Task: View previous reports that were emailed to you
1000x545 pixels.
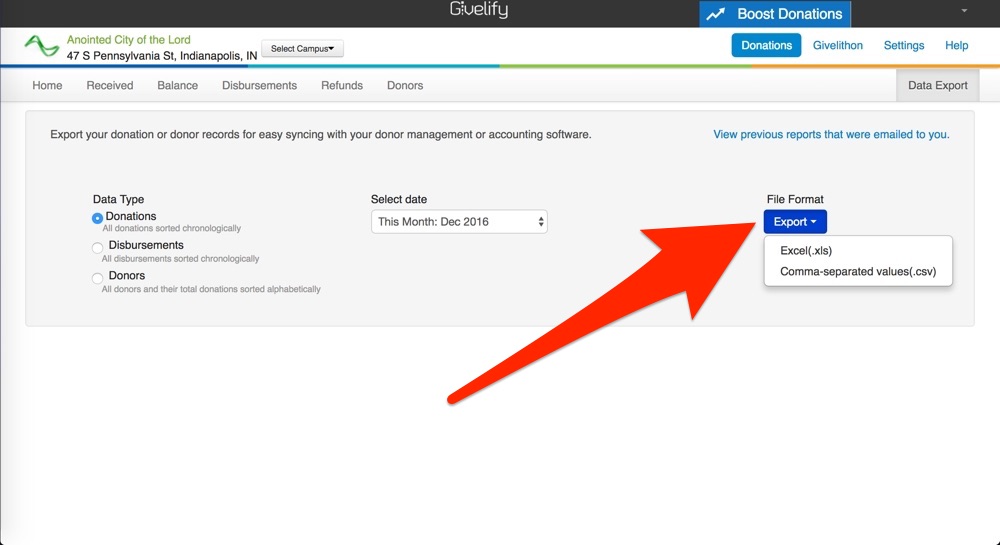Action: point(831,134)
